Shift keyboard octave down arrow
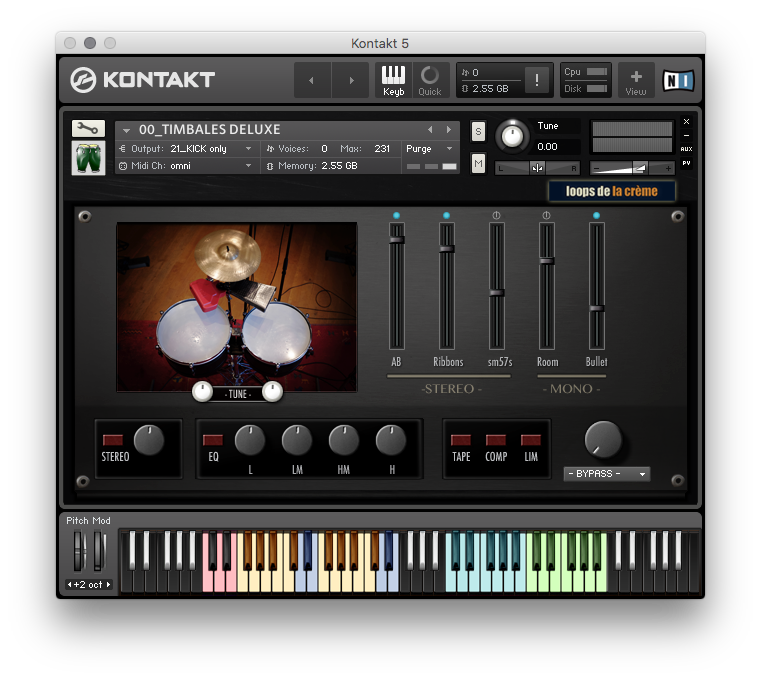The width and height of the screenshot is (761, 679). coord(69,585)
